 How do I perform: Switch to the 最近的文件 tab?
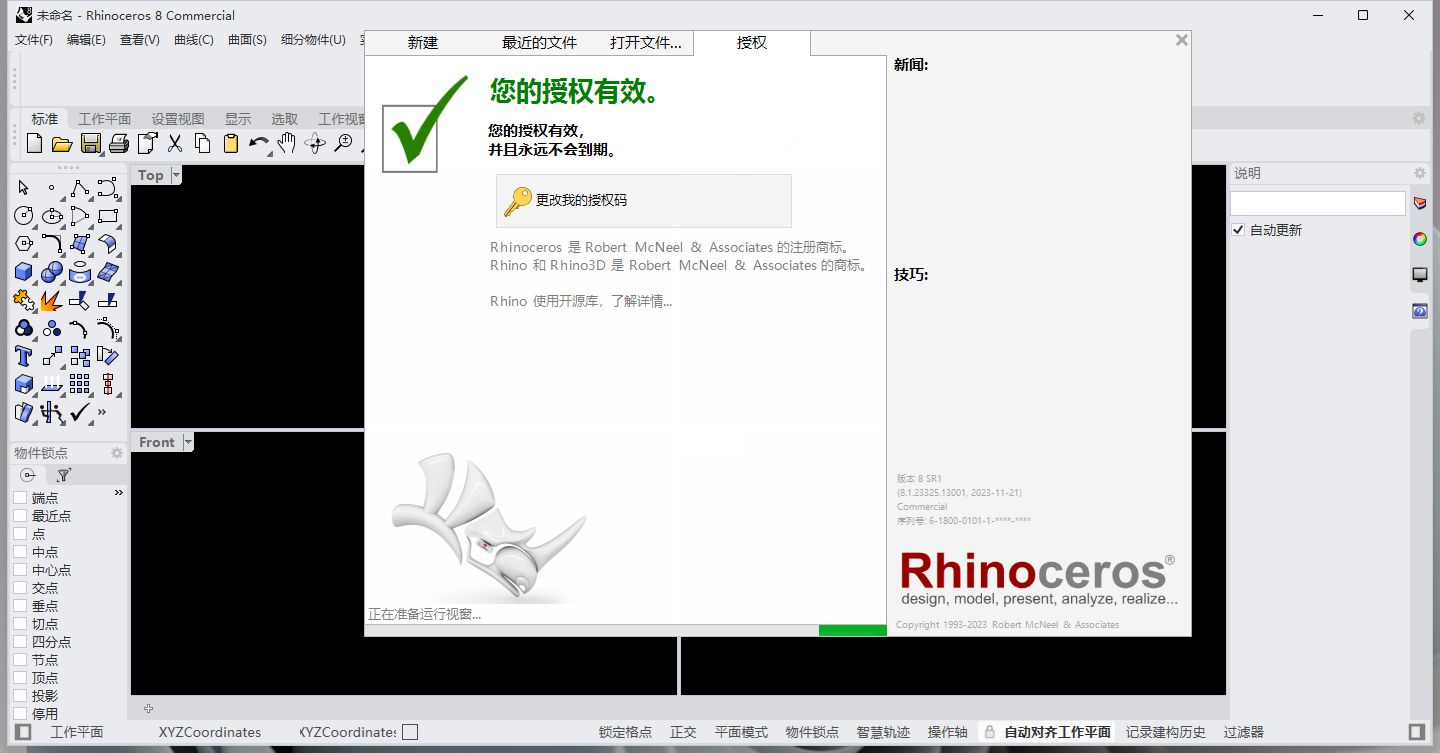coord(540,43)
